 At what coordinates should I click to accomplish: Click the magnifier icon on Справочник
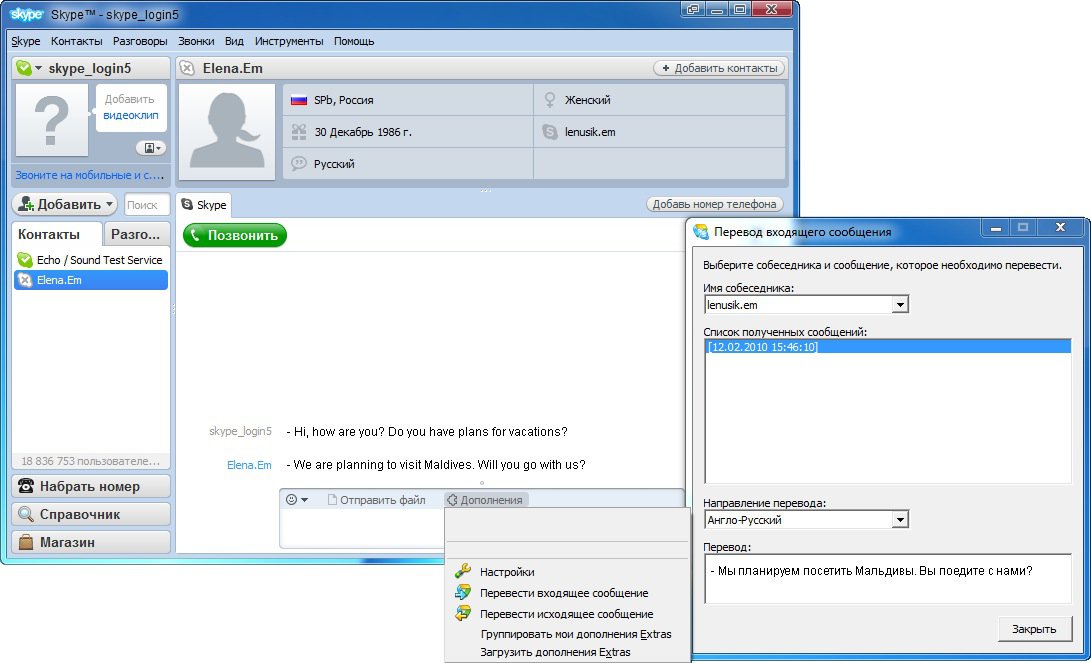point(26,514)
